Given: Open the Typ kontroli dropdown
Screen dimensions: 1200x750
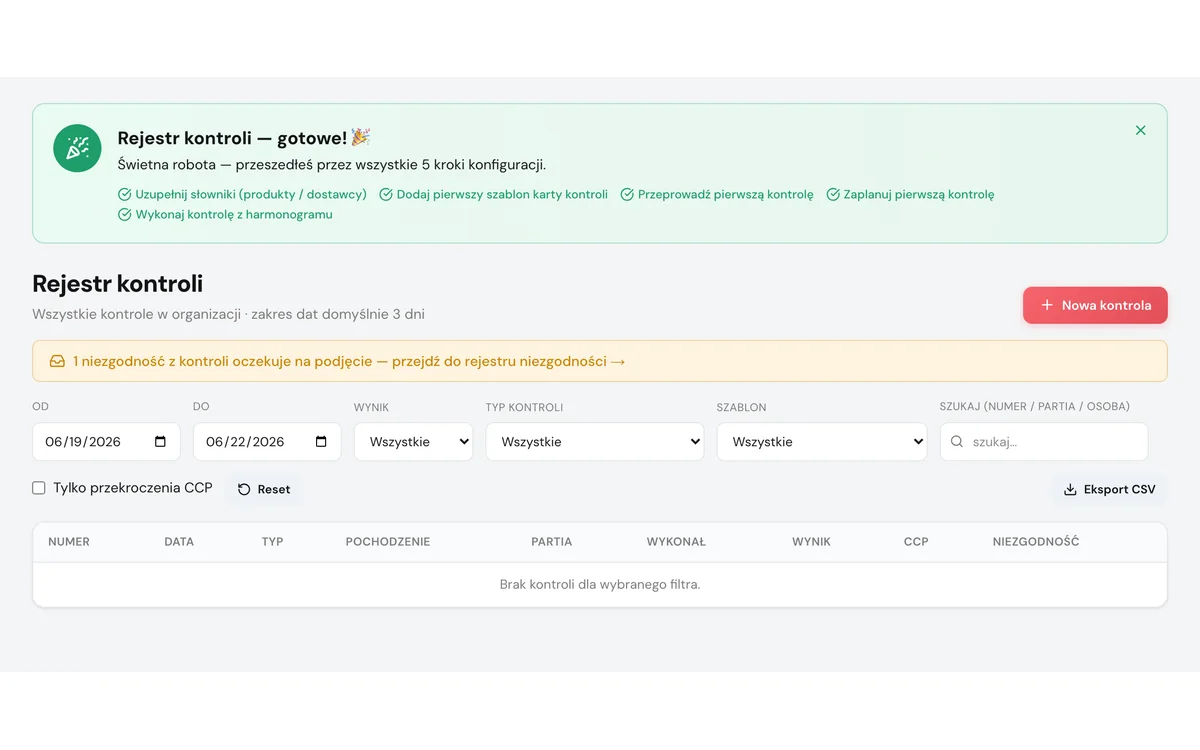Looking at the screenshot, I should coord(595,442).
